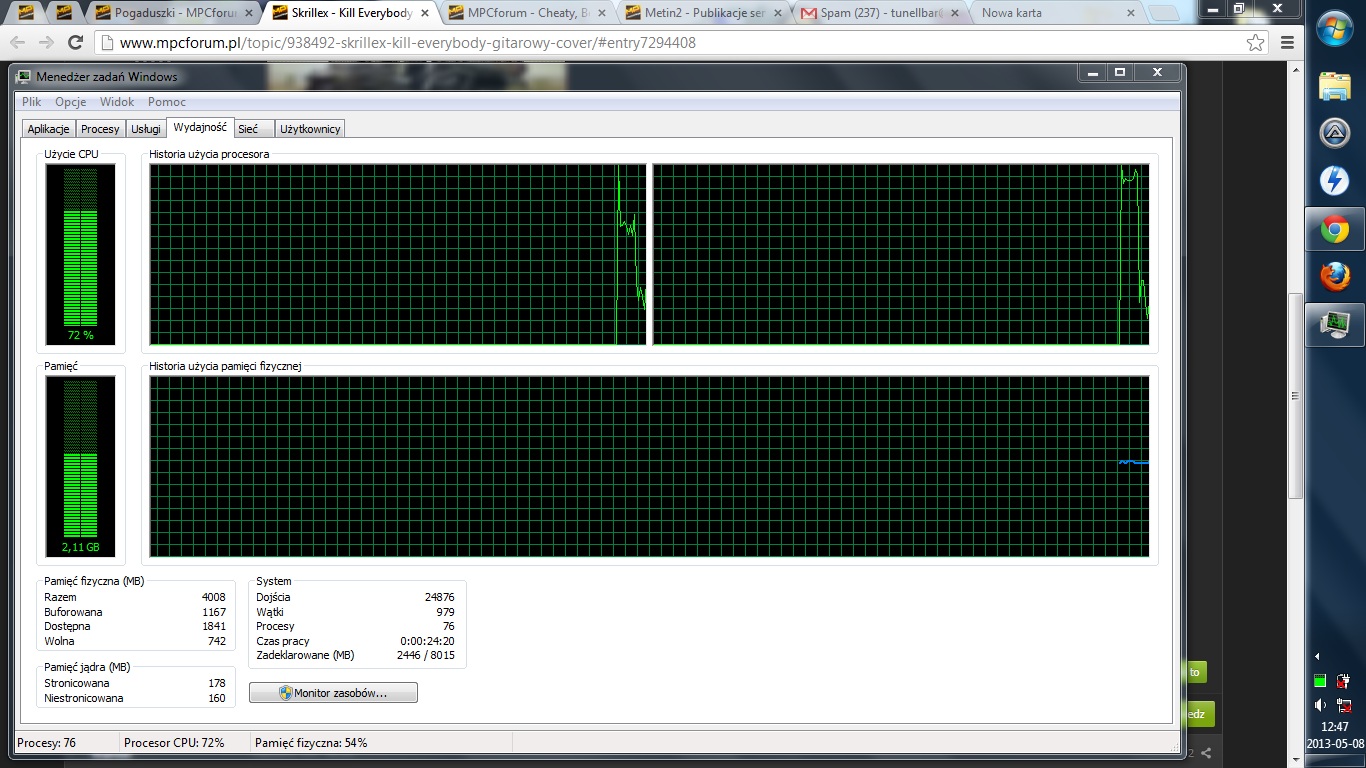Click the Monitor zasobów button
1366x768 pixels.
point(333,693)
